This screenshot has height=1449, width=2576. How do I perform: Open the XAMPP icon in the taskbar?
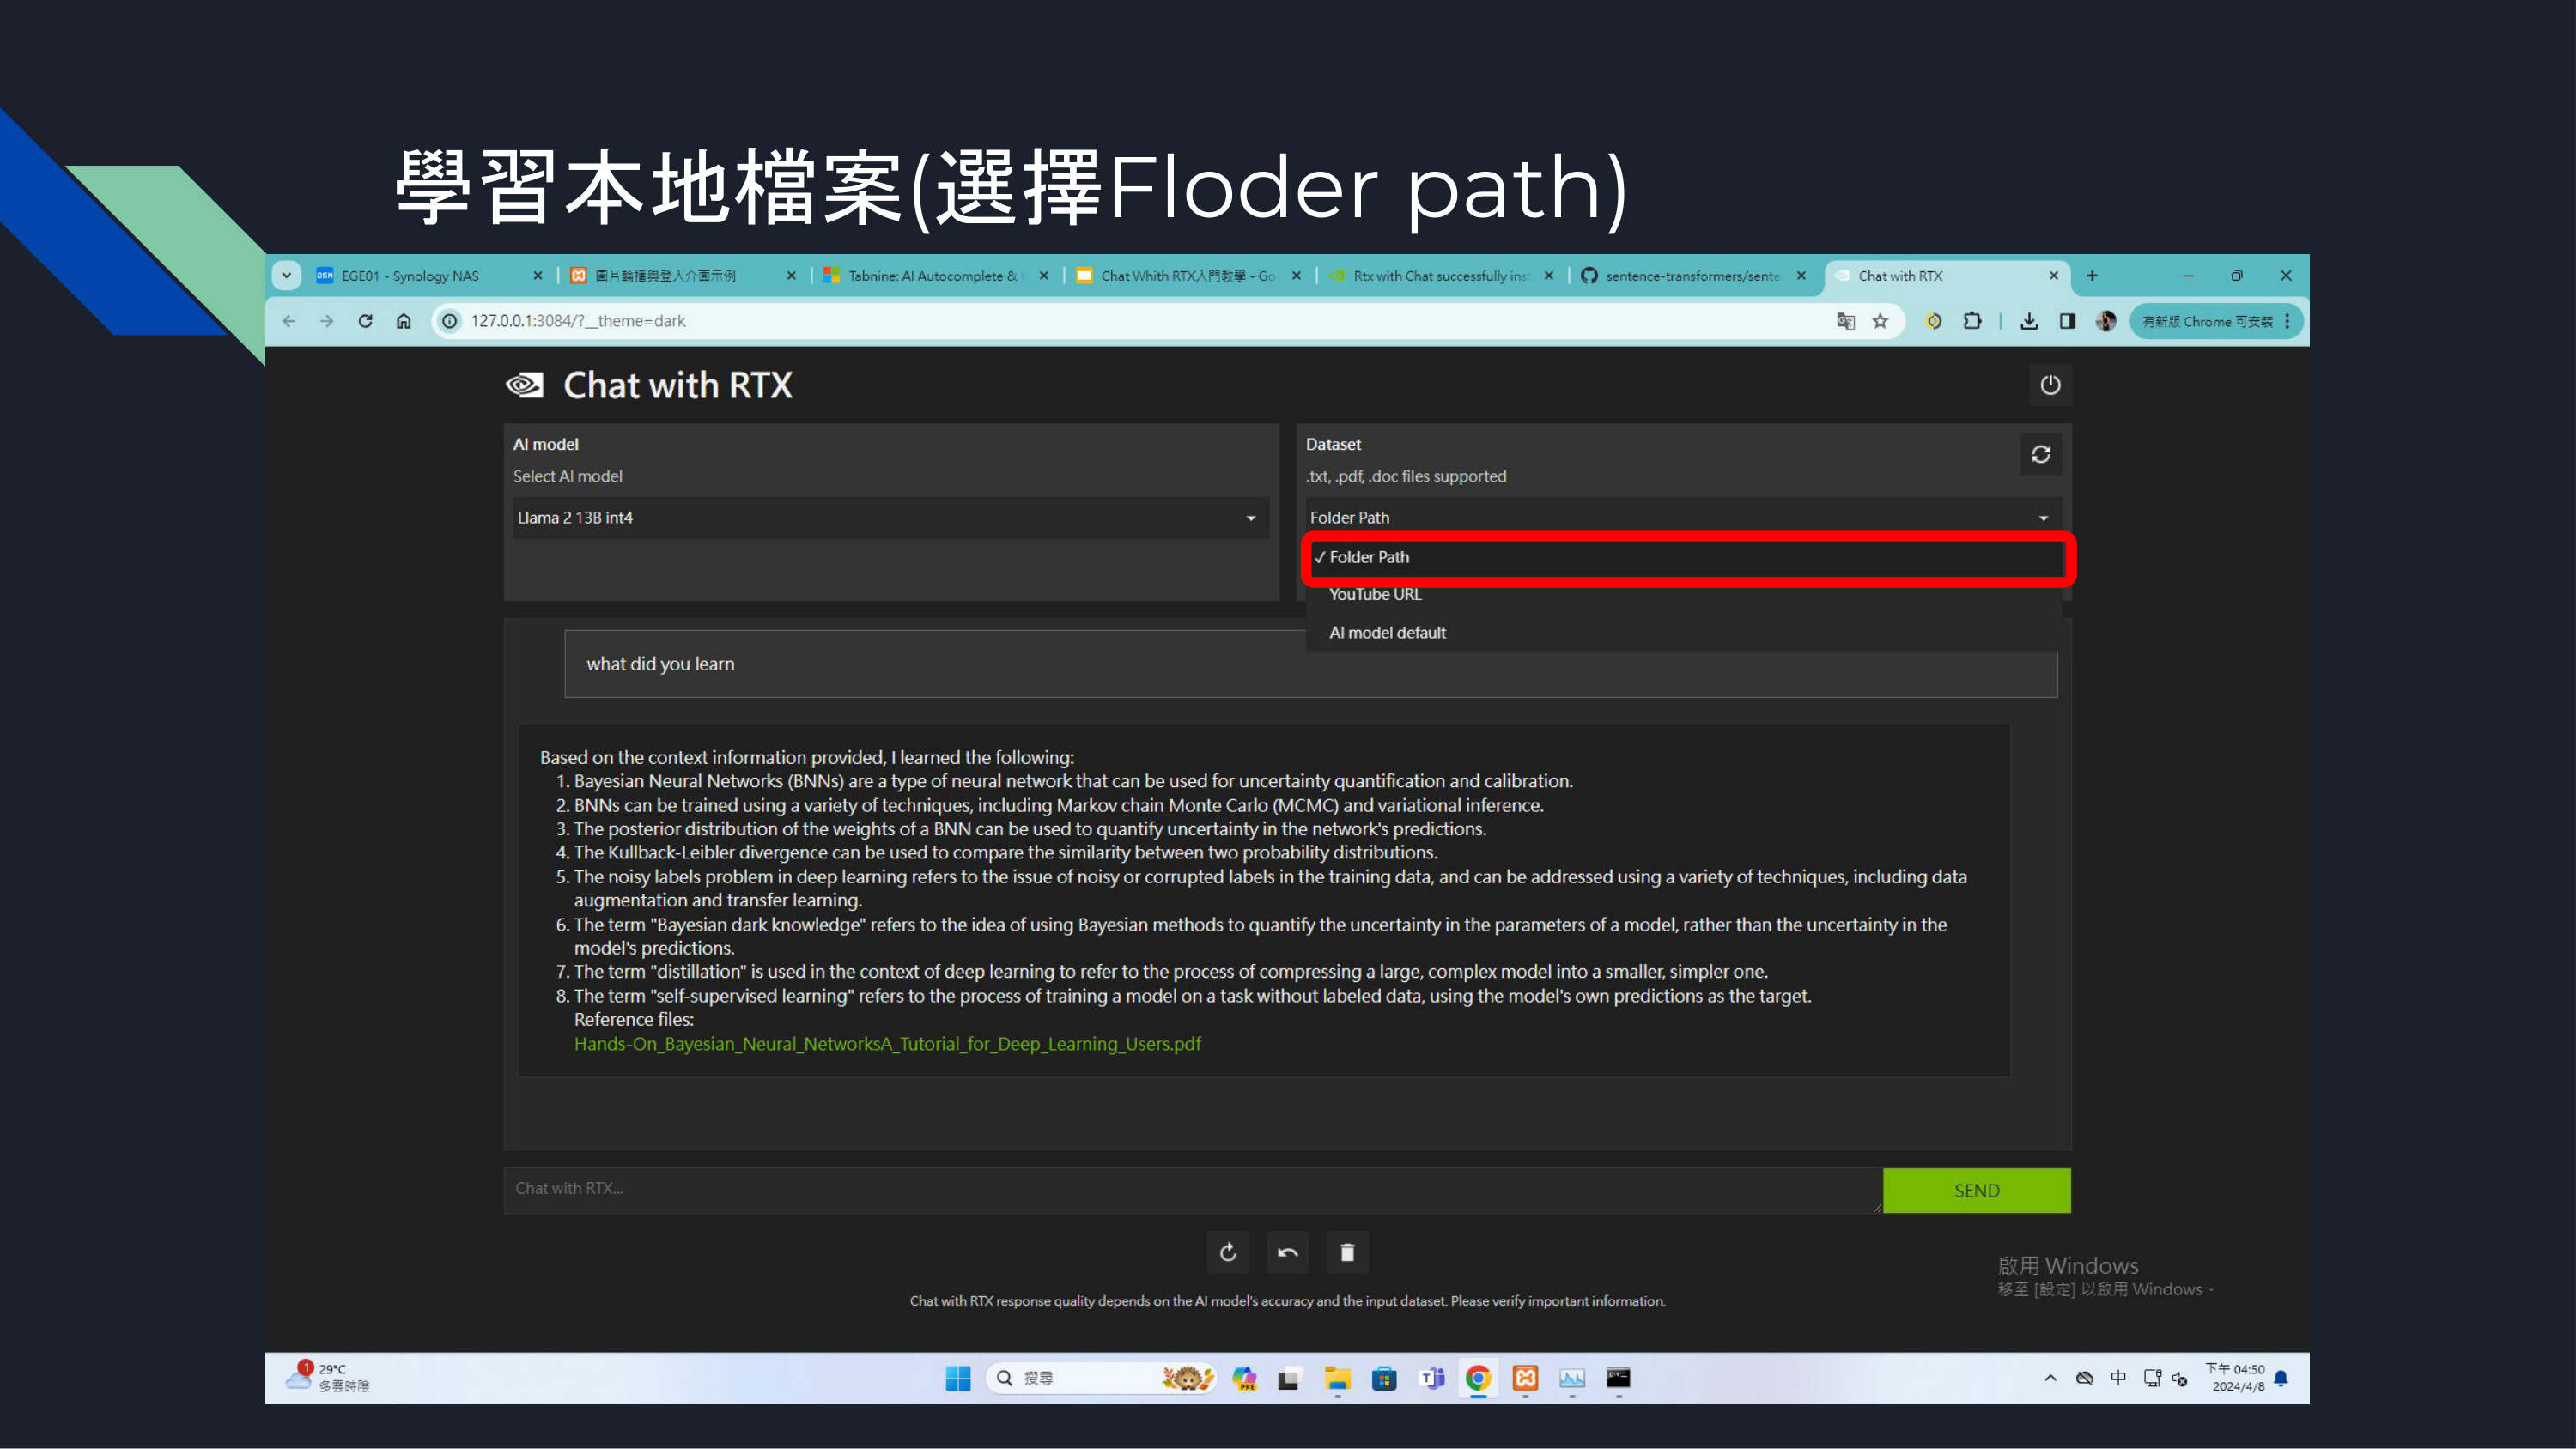coord(1525,1378)
